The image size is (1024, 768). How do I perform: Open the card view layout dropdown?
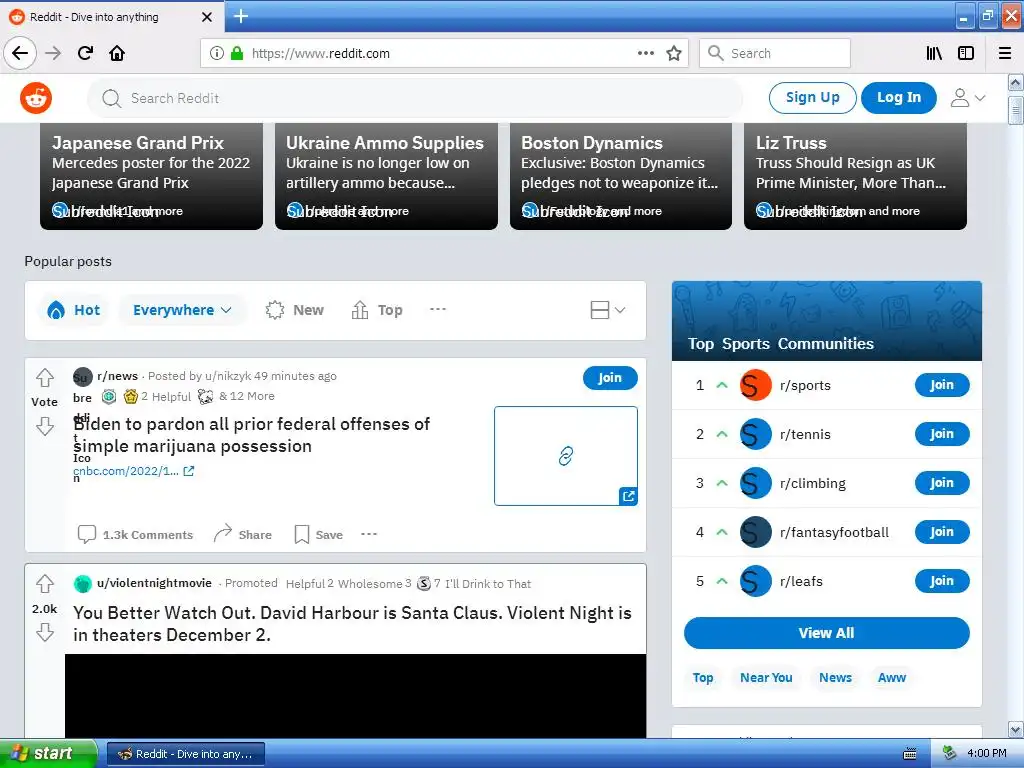pos(607,310)
